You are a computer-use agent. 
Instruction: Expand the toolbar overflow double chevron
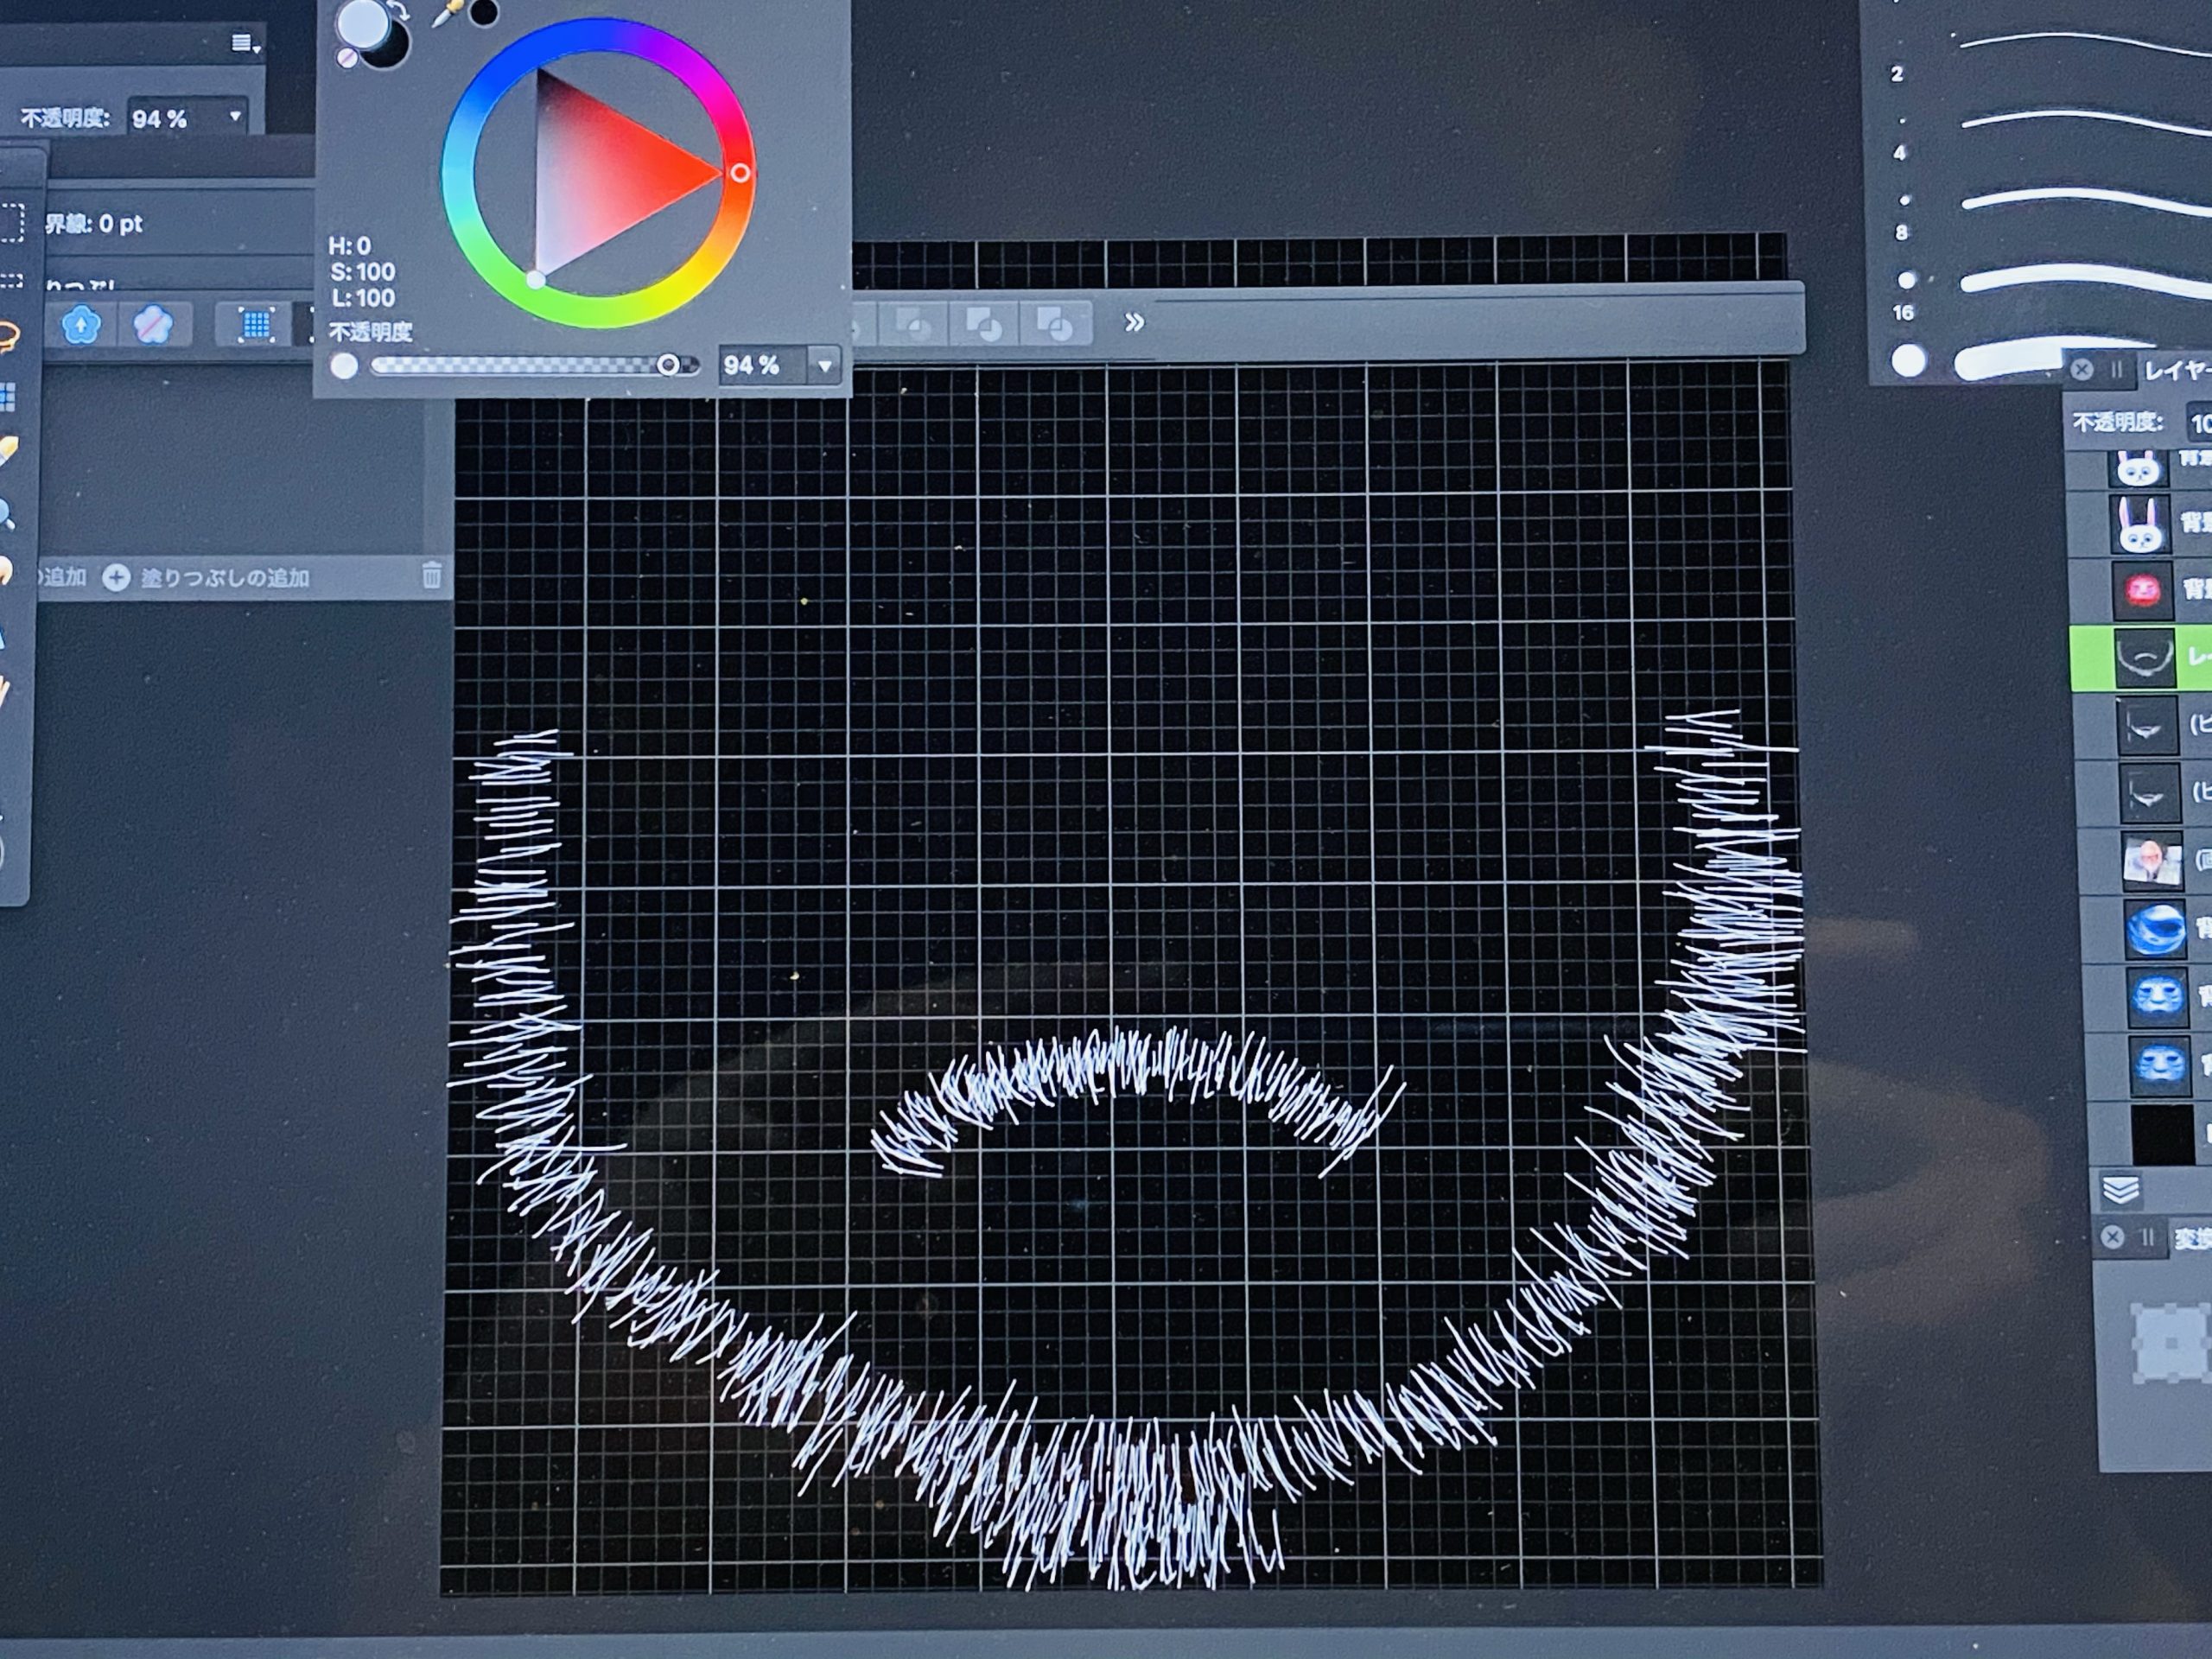(x=1134, y=323)
